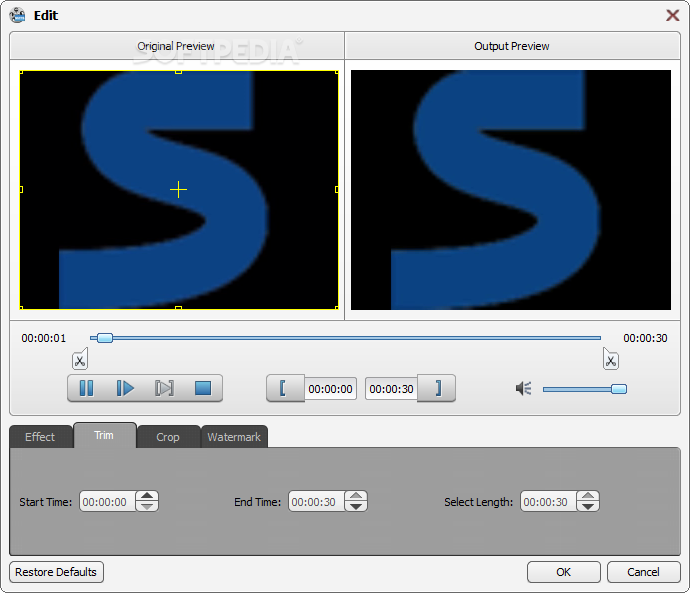Go to the Watermark tab
The height and width of the screenshot is (593, 690).
point(234,437)
